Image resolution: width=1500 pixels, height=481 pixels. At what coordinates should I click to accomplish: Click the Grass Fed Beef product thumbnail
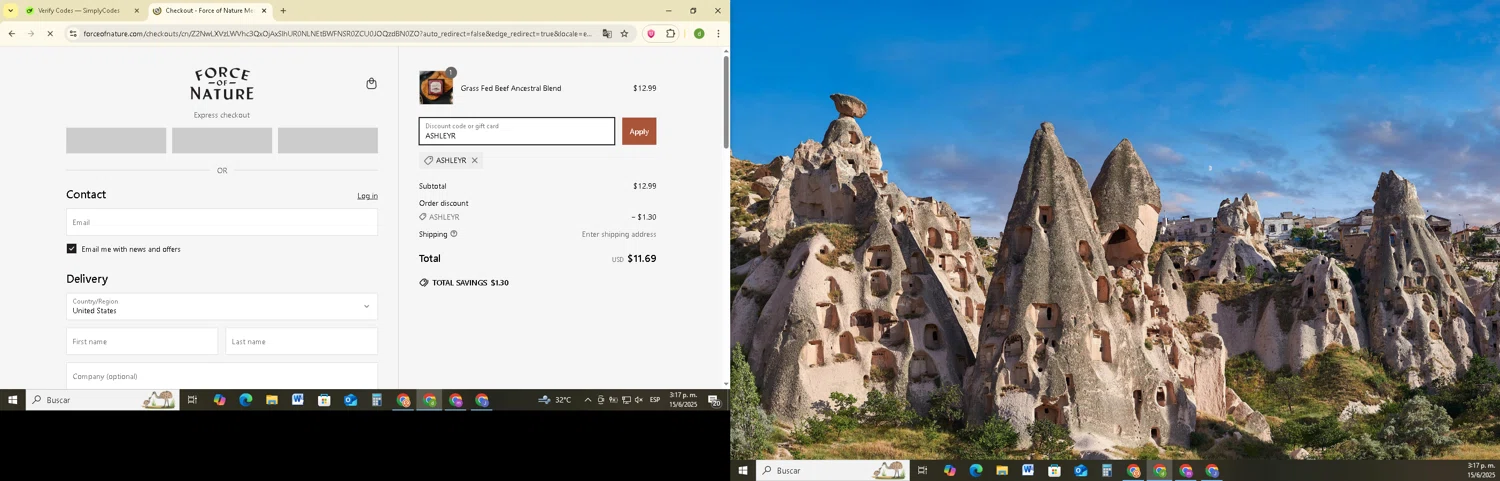[436, 88]
